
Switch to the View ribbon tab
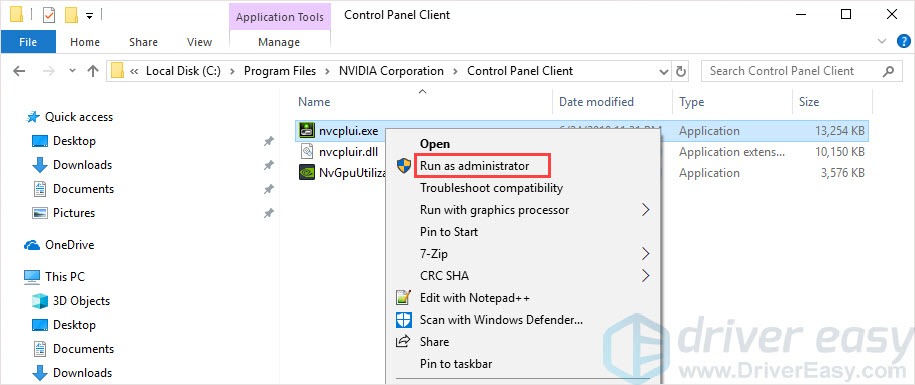click(x=200, y=42)
